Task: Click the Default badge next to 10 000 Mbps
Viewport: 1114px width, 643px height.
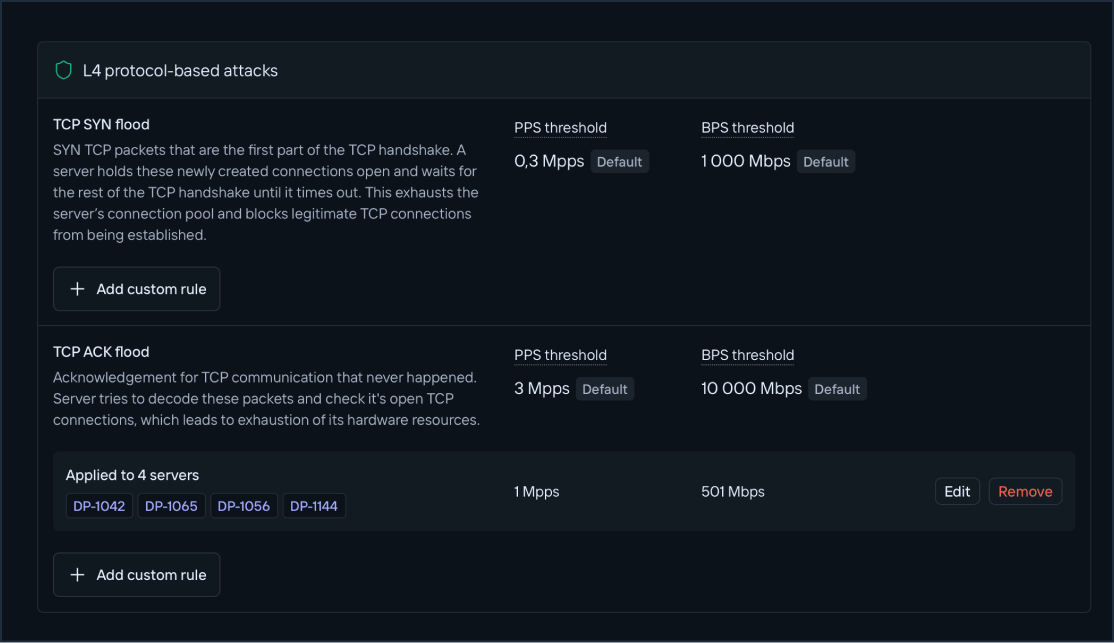Action: click(837, 388)
